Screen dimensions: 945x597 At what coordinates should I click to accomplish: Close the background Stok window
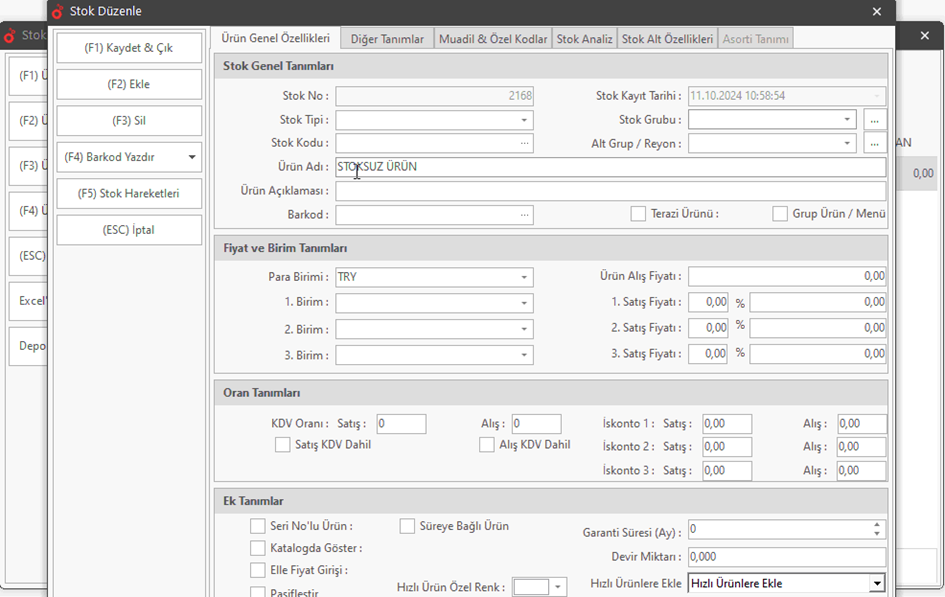click(x=925, y=36)
